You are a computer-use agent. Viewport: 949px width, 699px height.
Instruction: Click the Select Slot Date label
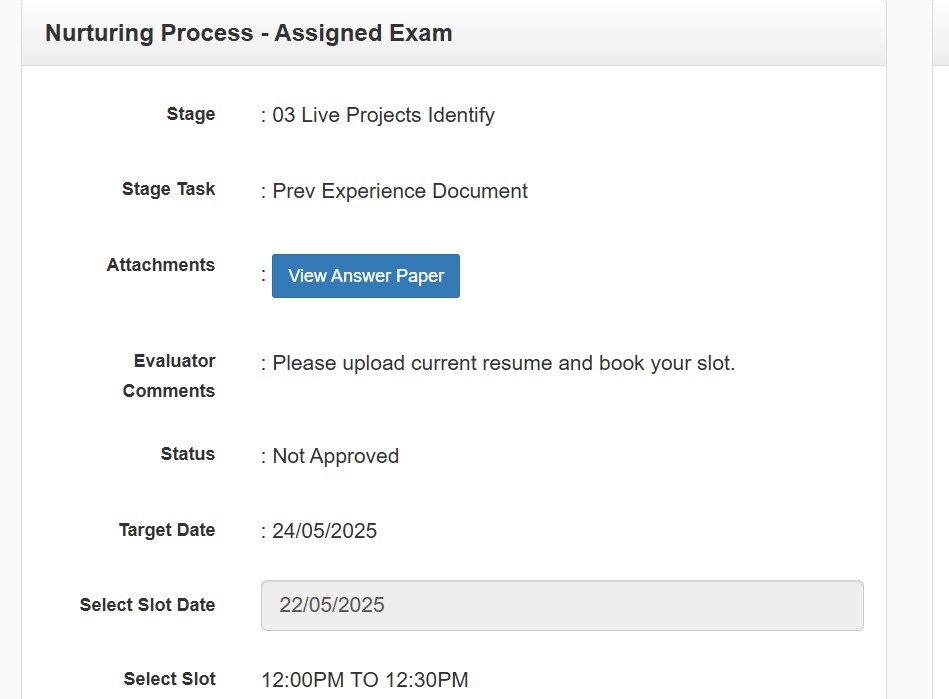coord(147,605)
